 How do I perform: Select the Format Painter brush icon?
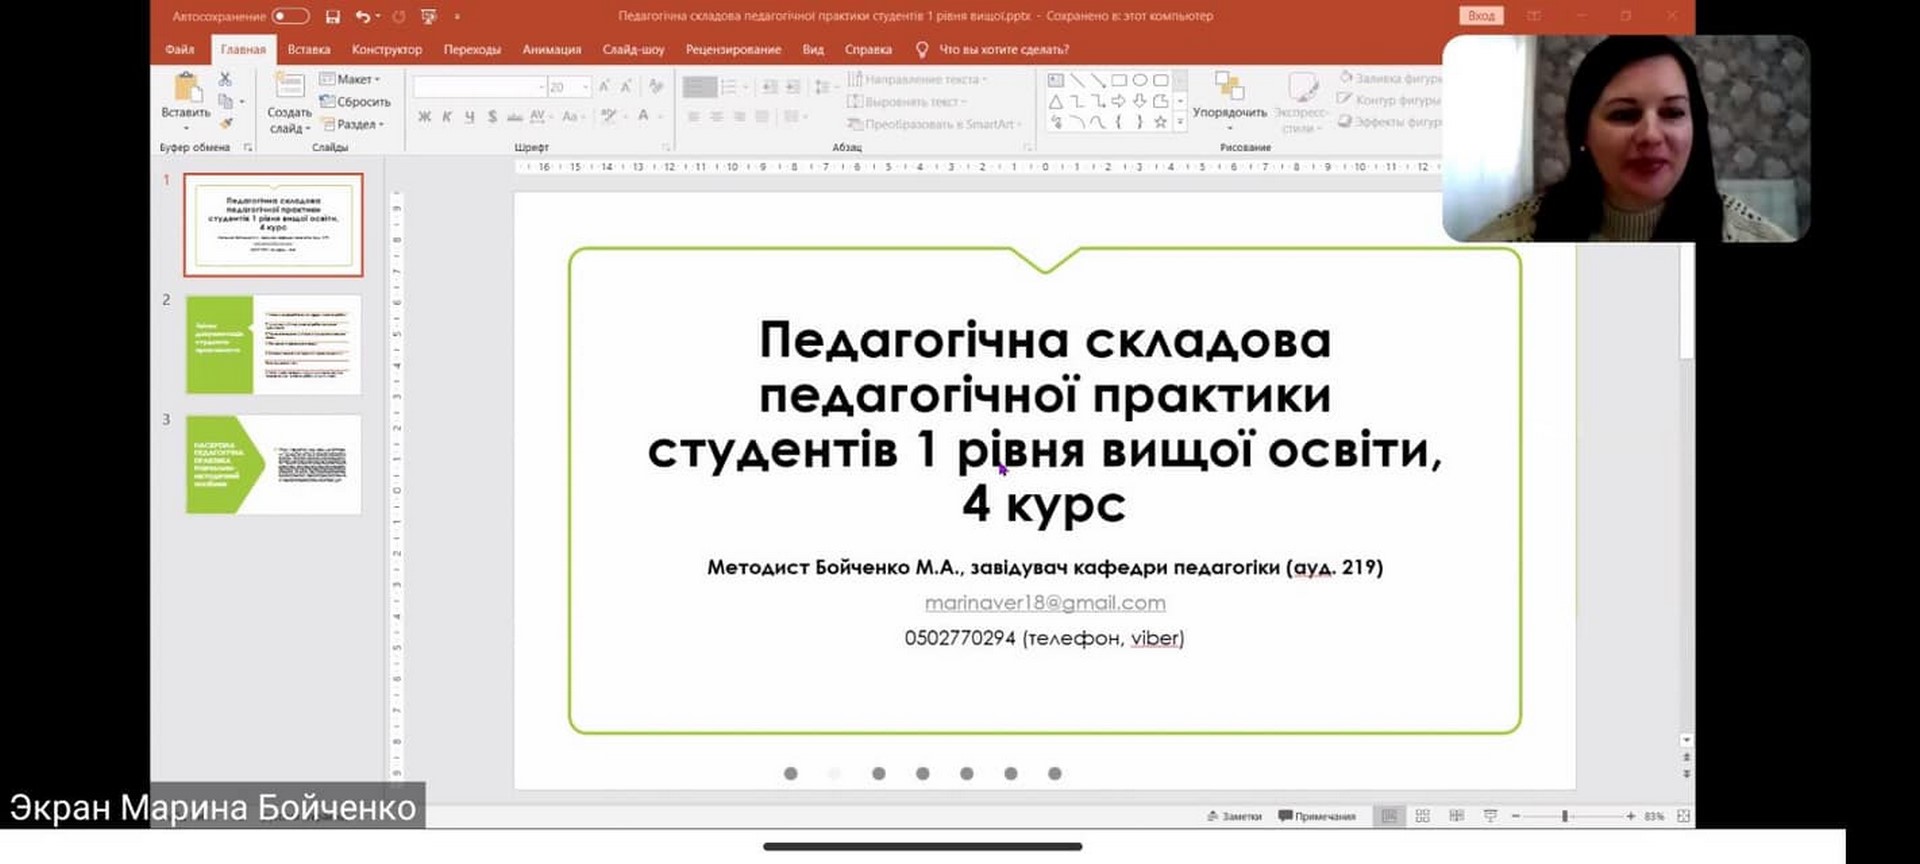pos(226,123)
